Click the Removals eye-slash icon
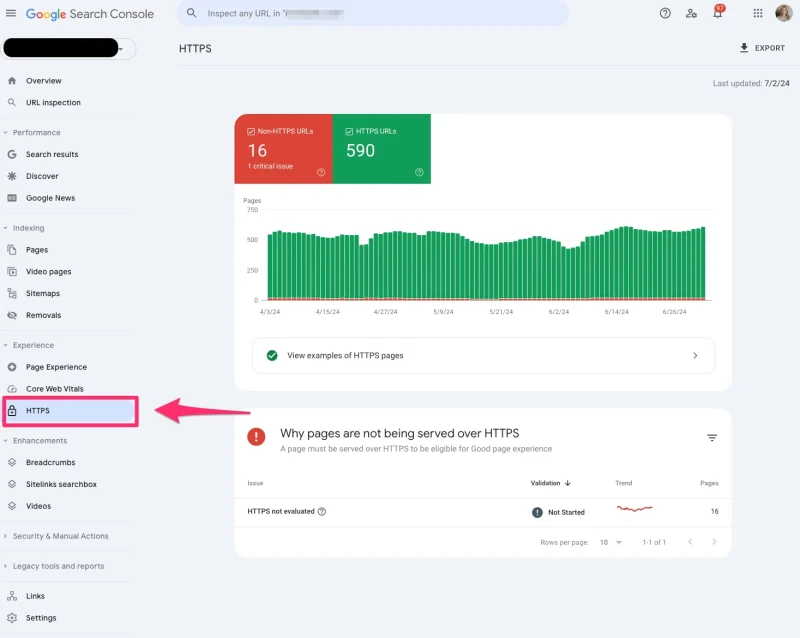Image resolution: width=800 pixels, height=638 pixels. pos(12,315)
